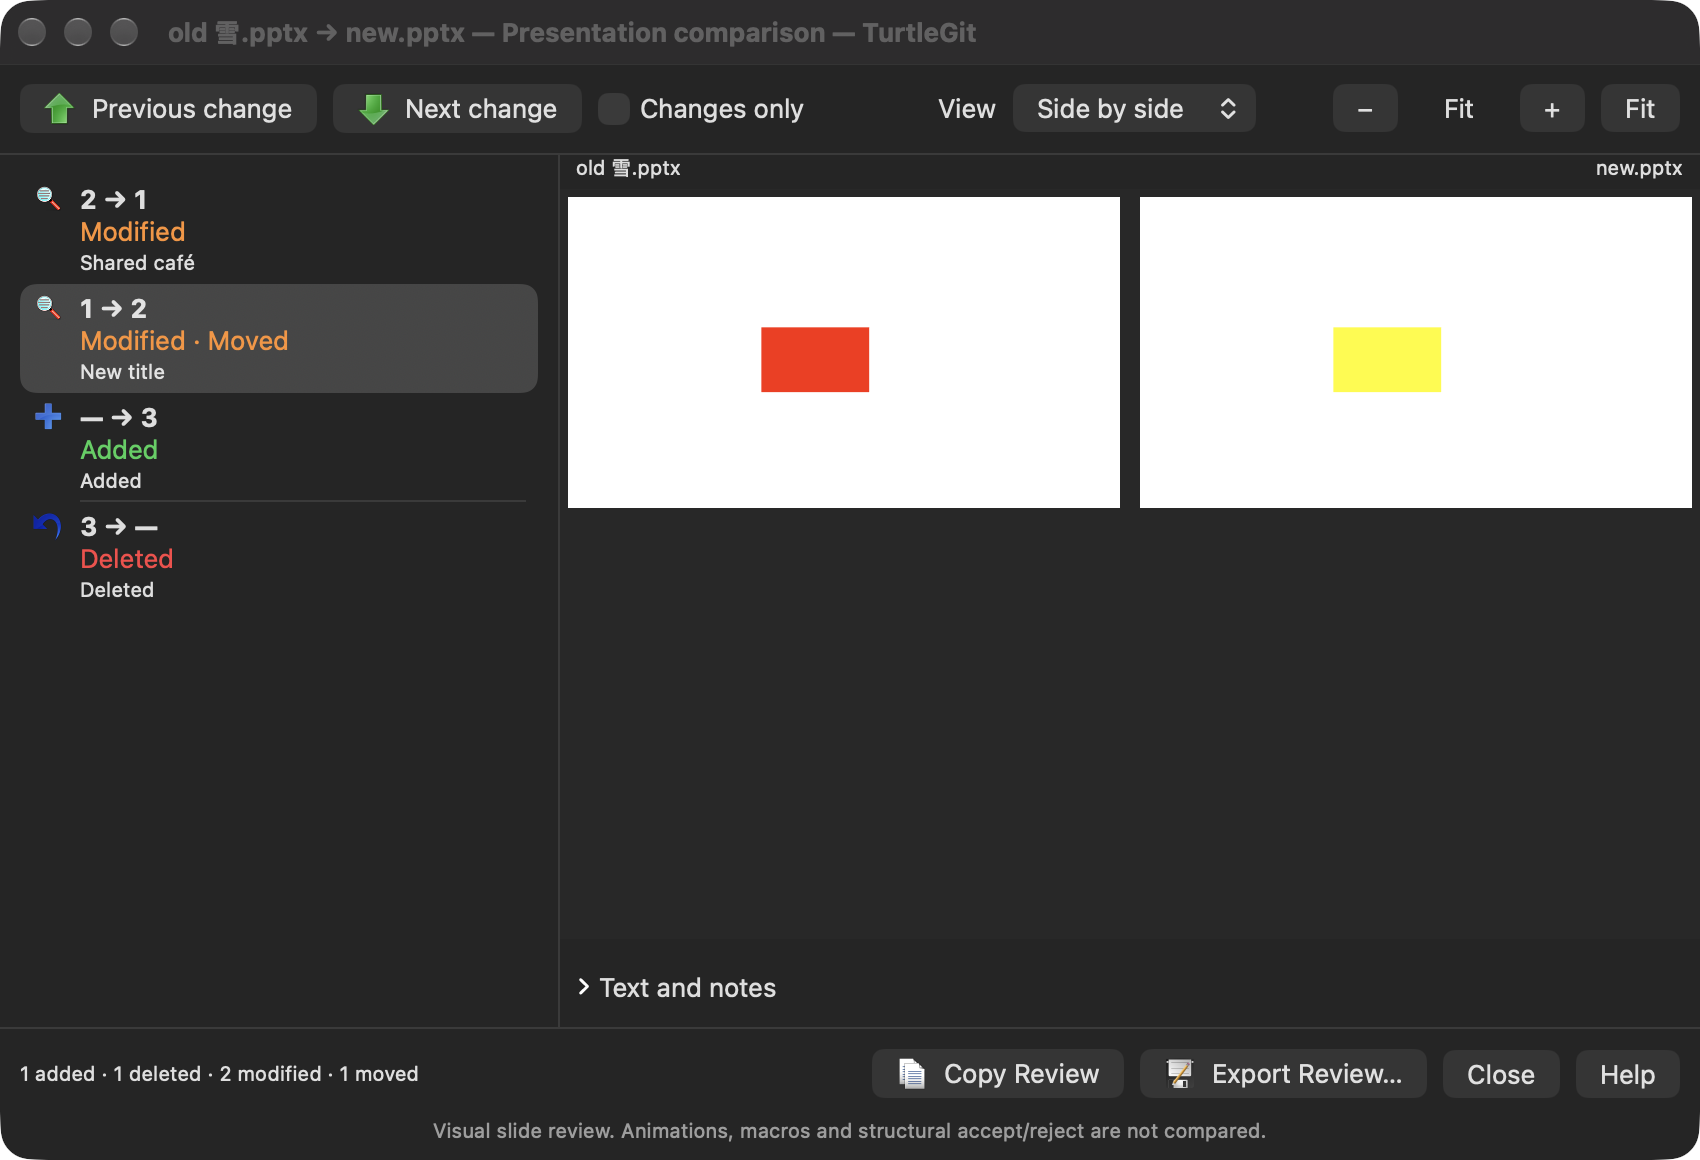The height and width of the screenshot is (1160, 1700).
Task: Open the Help button
Action: coord(1627,1074)
